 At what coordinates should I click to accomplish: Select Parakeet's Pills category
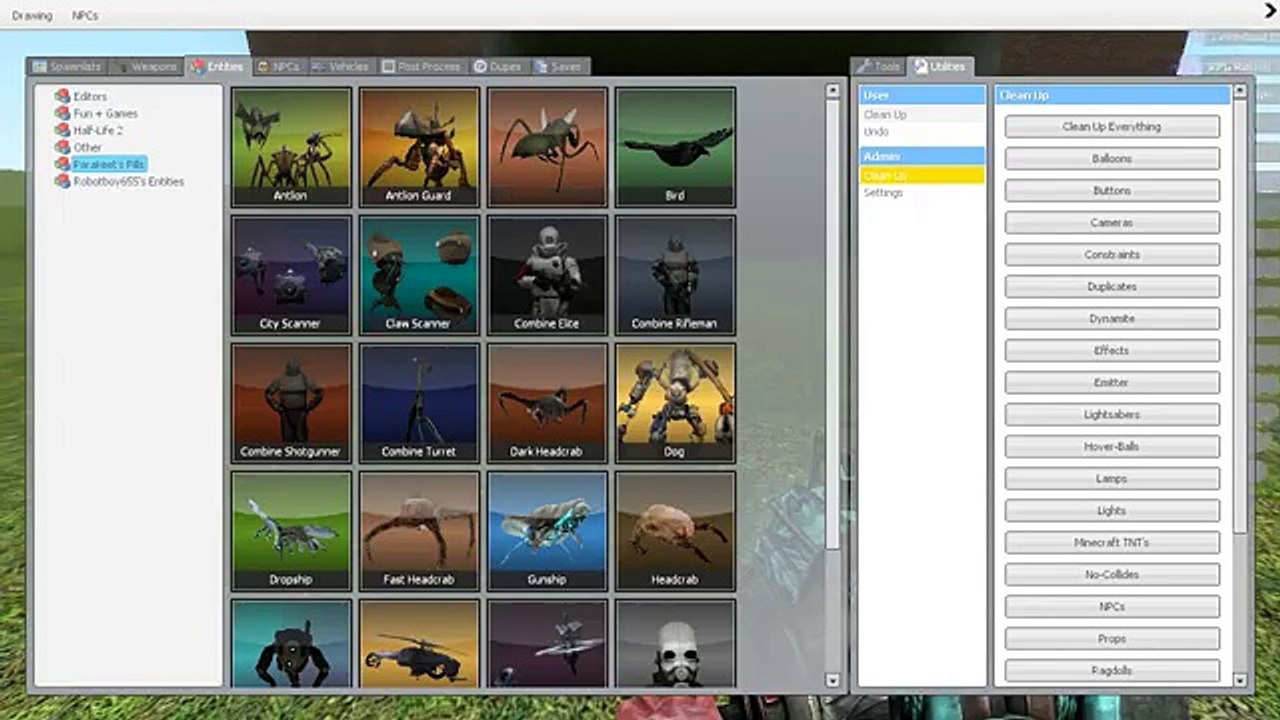tap(109, 164)
